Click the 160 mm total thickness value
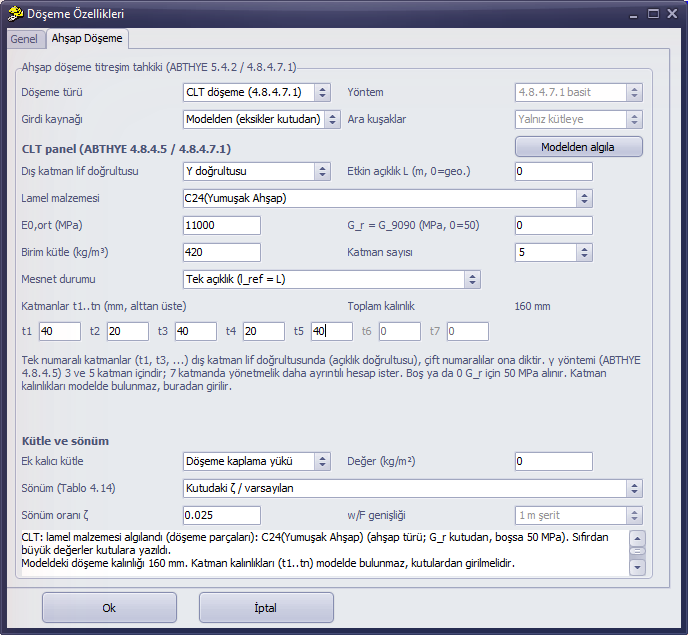688x635 pixels. (x=532, y=306)
